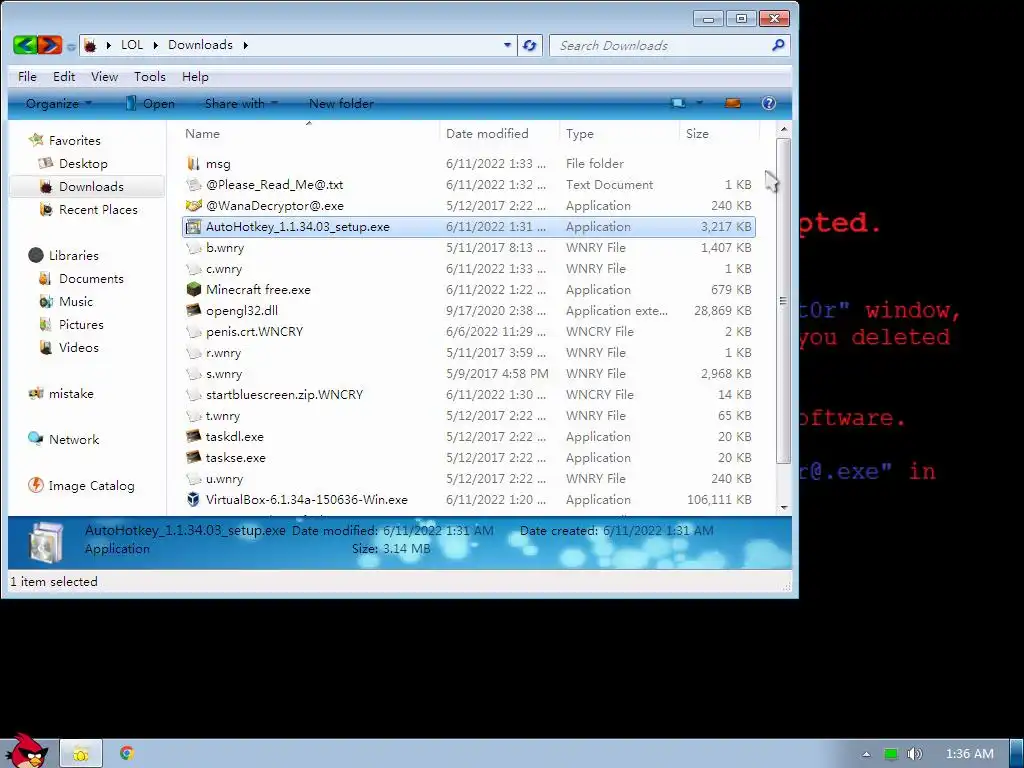Click the search magnifier icon
This screenshot has width=1024, height=768.
(x=778, y=45)
